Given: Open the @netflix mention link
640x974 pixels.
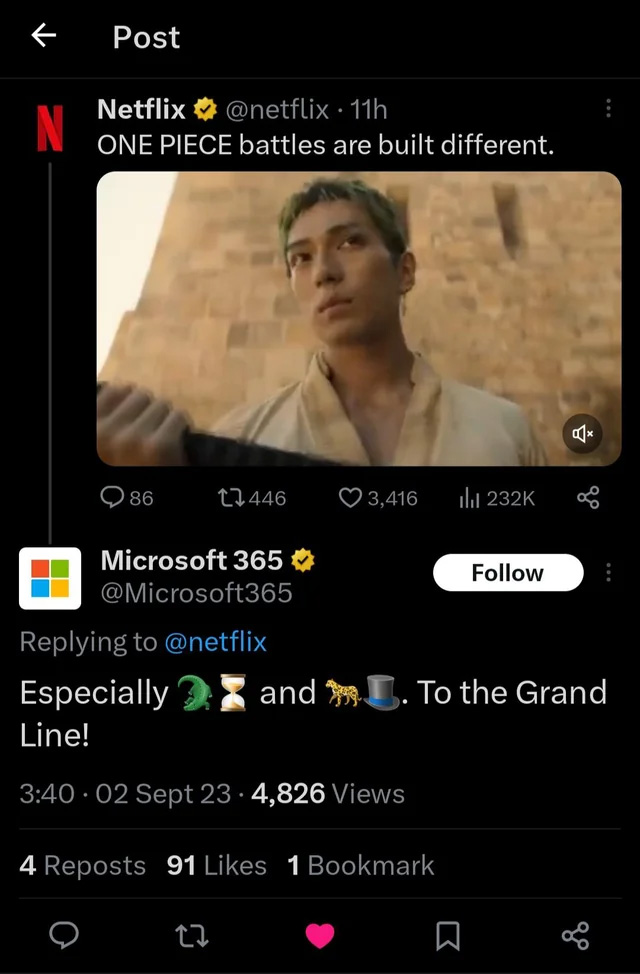Looking at the screenshot, I should pos(215,642).
